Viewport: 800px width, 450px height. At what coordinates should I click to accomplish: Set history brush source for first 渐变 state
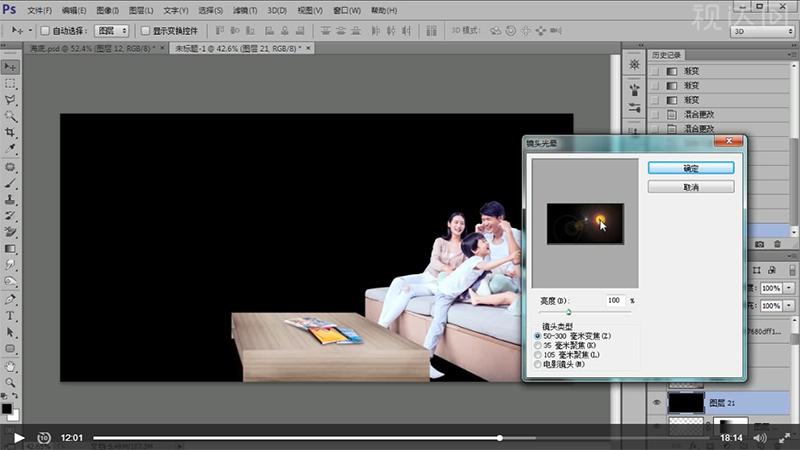(655, 71)
